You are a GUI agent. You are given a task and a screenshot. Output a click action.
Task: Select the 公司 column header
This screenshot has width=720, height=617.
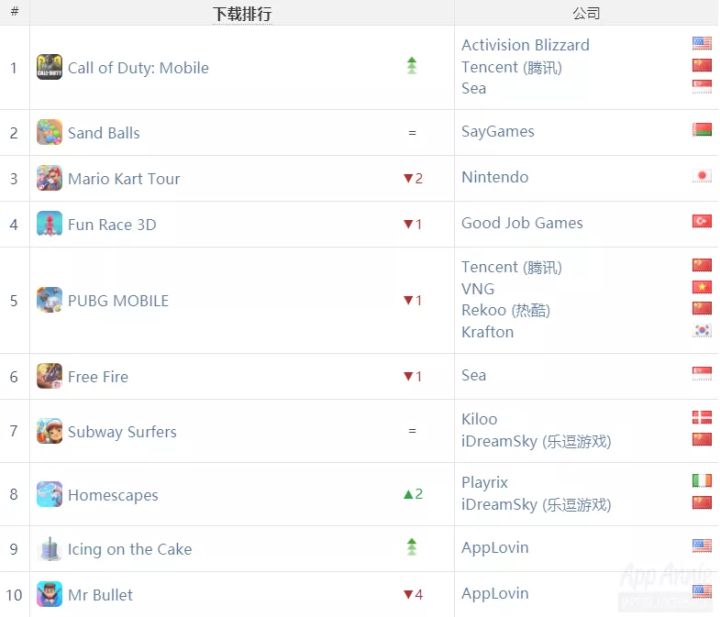(586, 13)
